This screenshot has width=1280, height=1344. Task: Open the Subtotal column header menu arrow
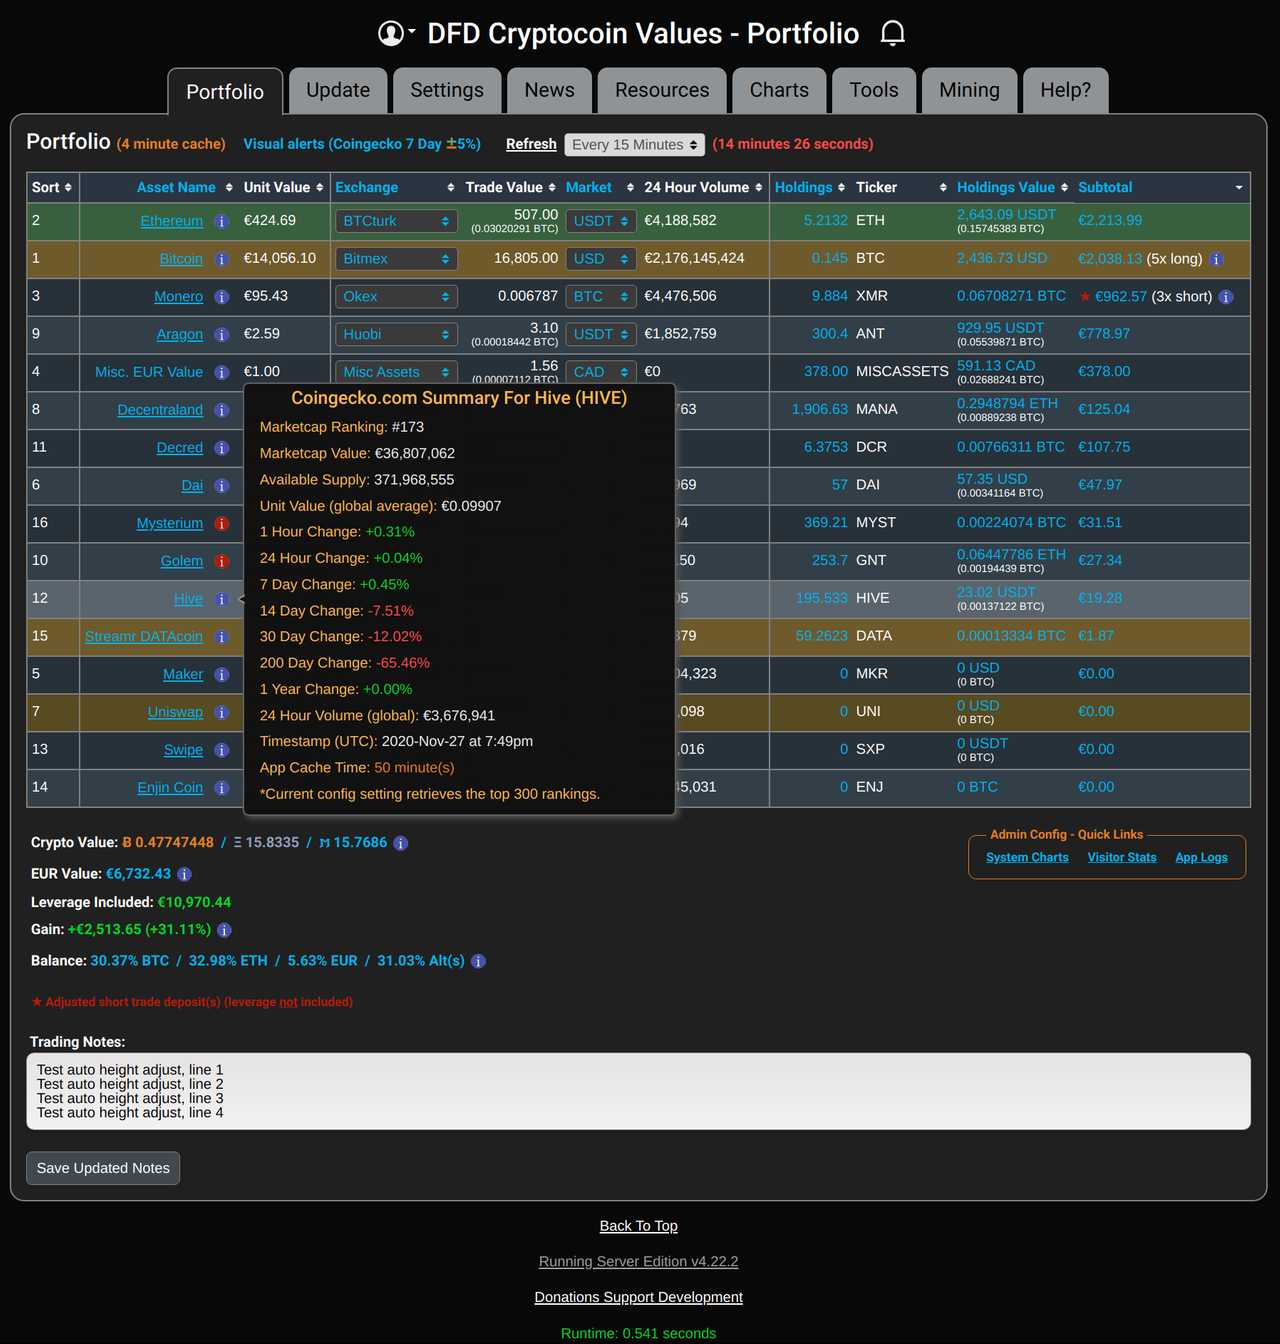coord(1239,188)
